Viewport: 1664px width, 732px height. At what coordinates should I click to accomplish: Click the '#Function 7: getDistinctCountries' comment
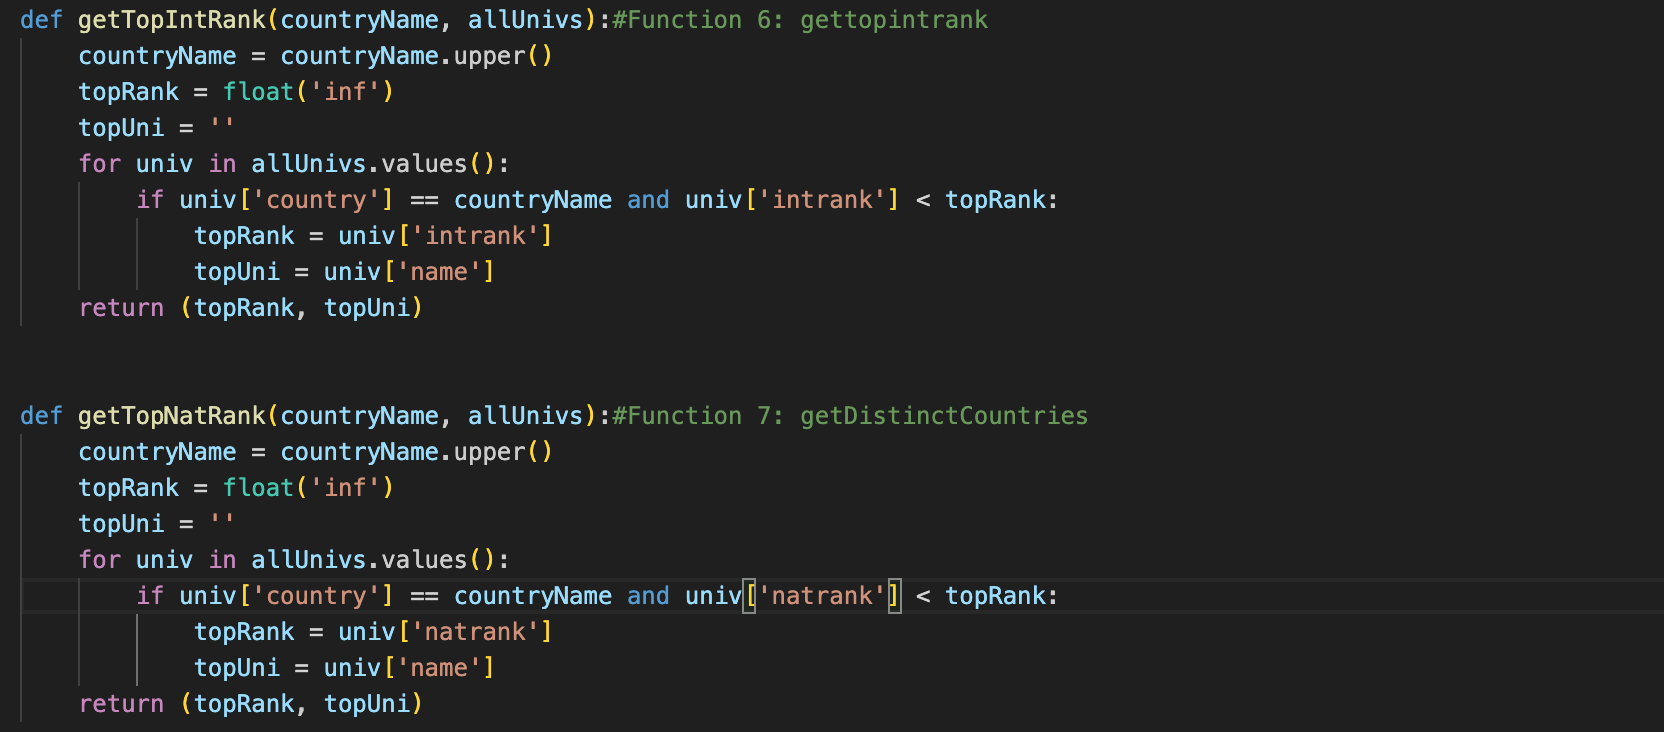pos(850,416)
